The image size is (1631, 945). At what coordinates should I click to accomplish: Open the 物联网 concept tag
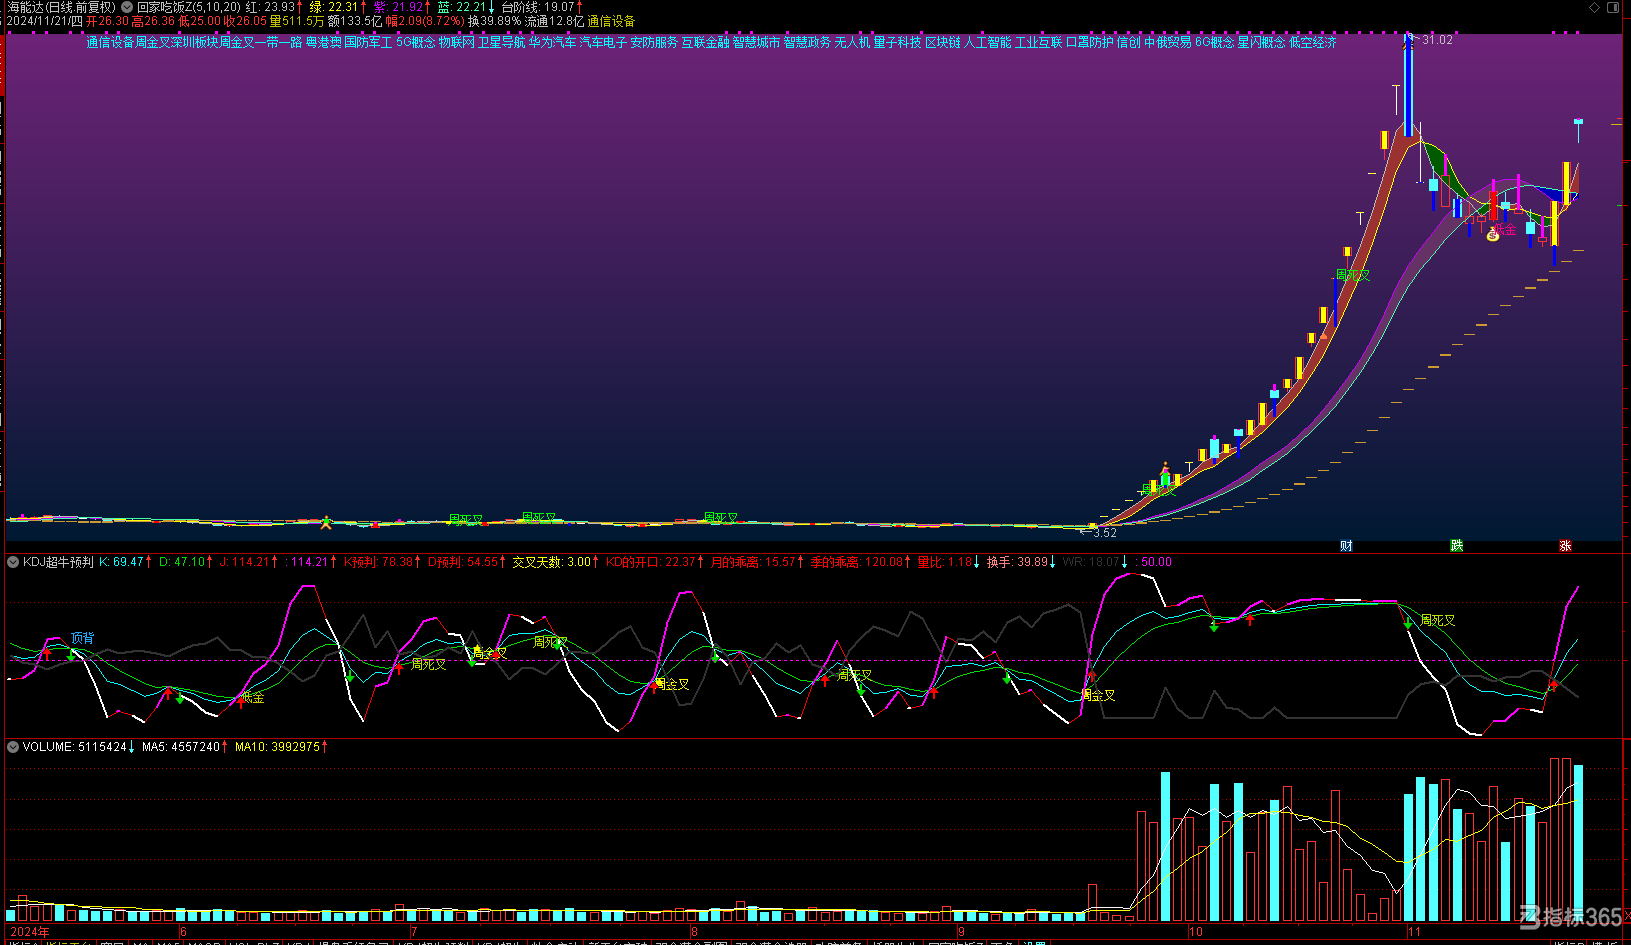coord(456,42)
